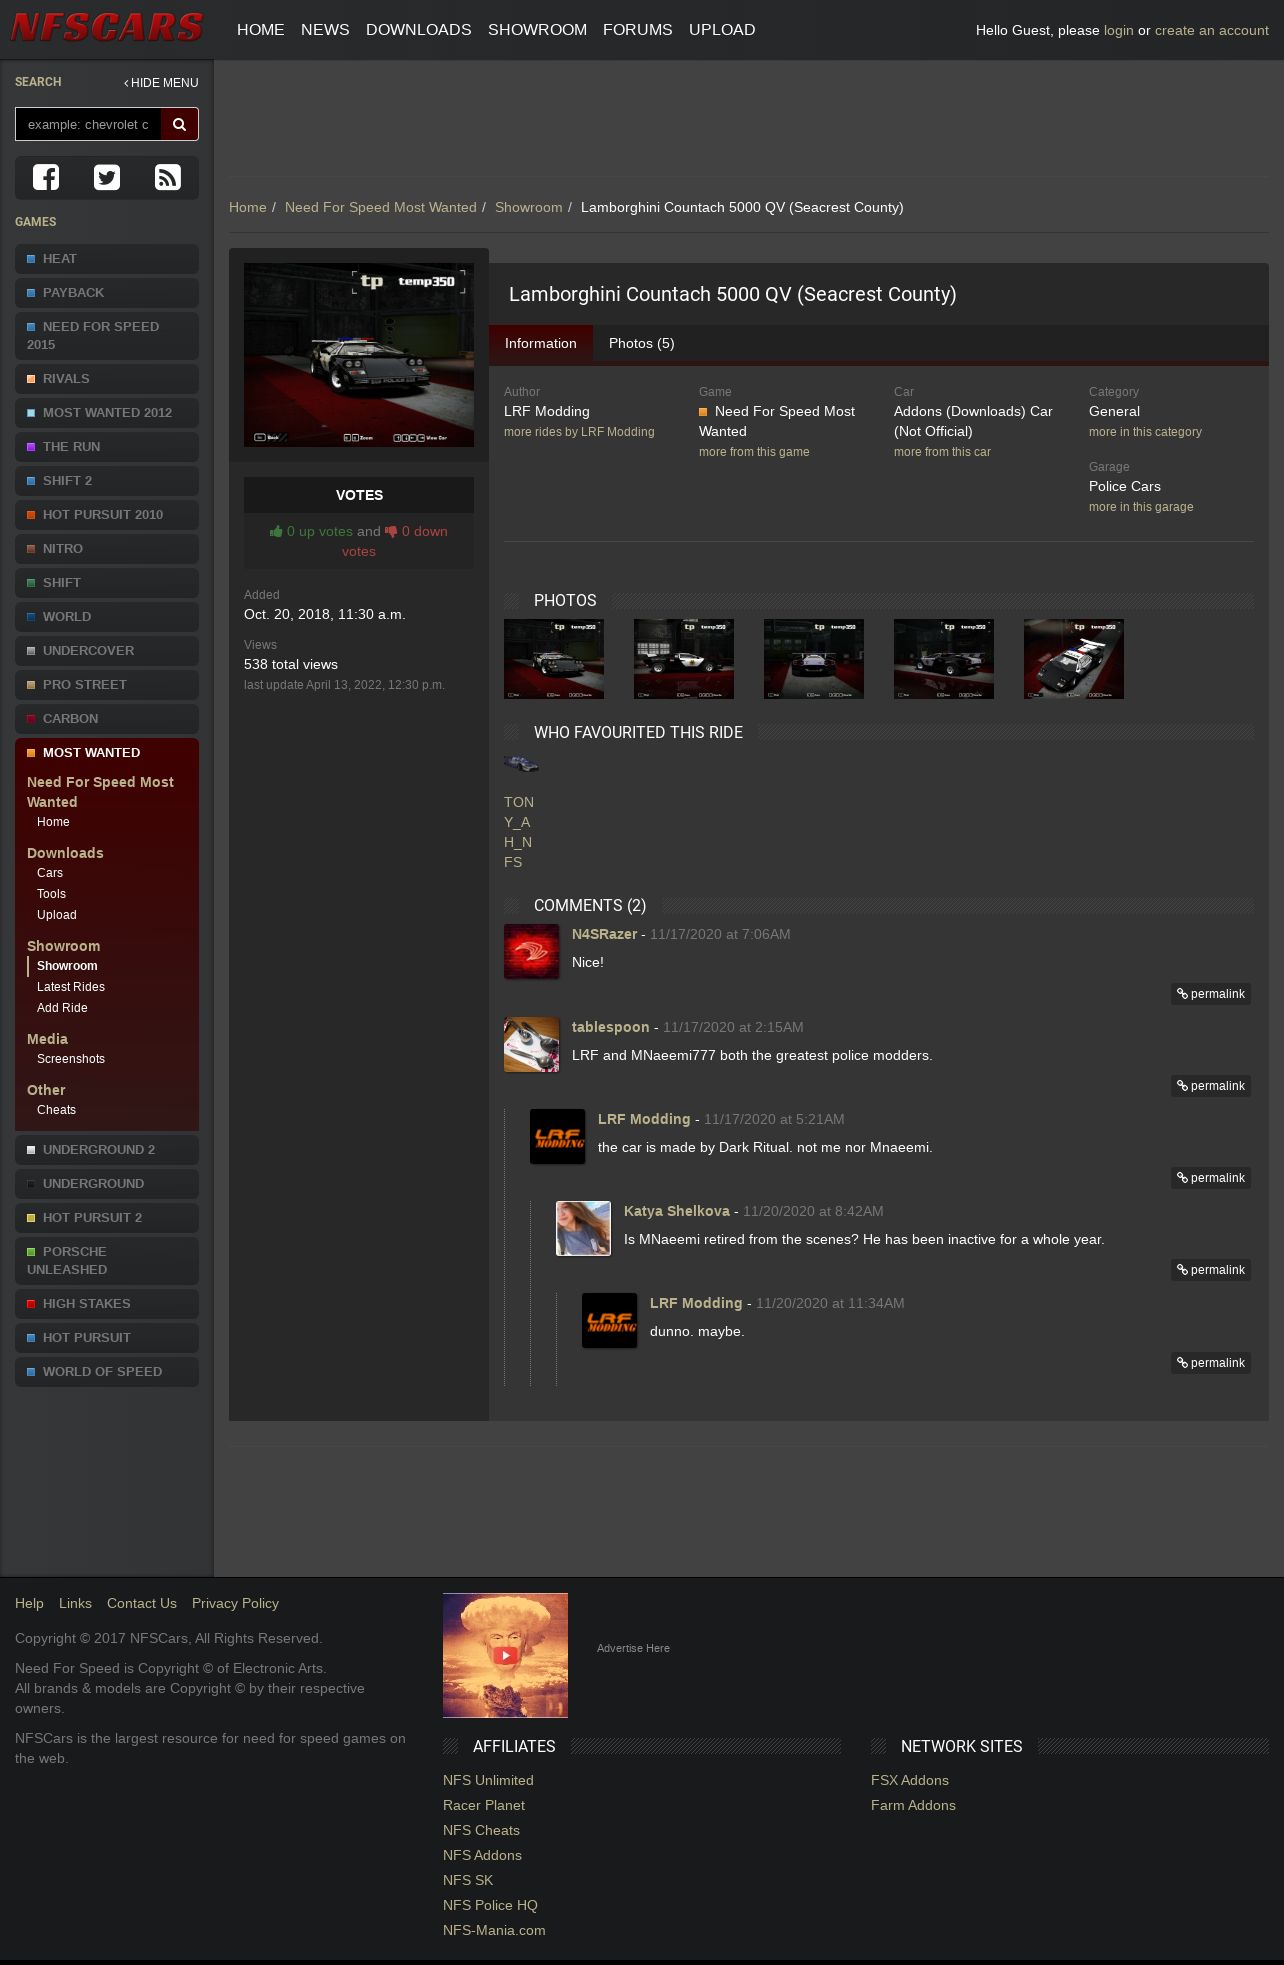
Task: Click create an account link
Action: [1212, 30]
